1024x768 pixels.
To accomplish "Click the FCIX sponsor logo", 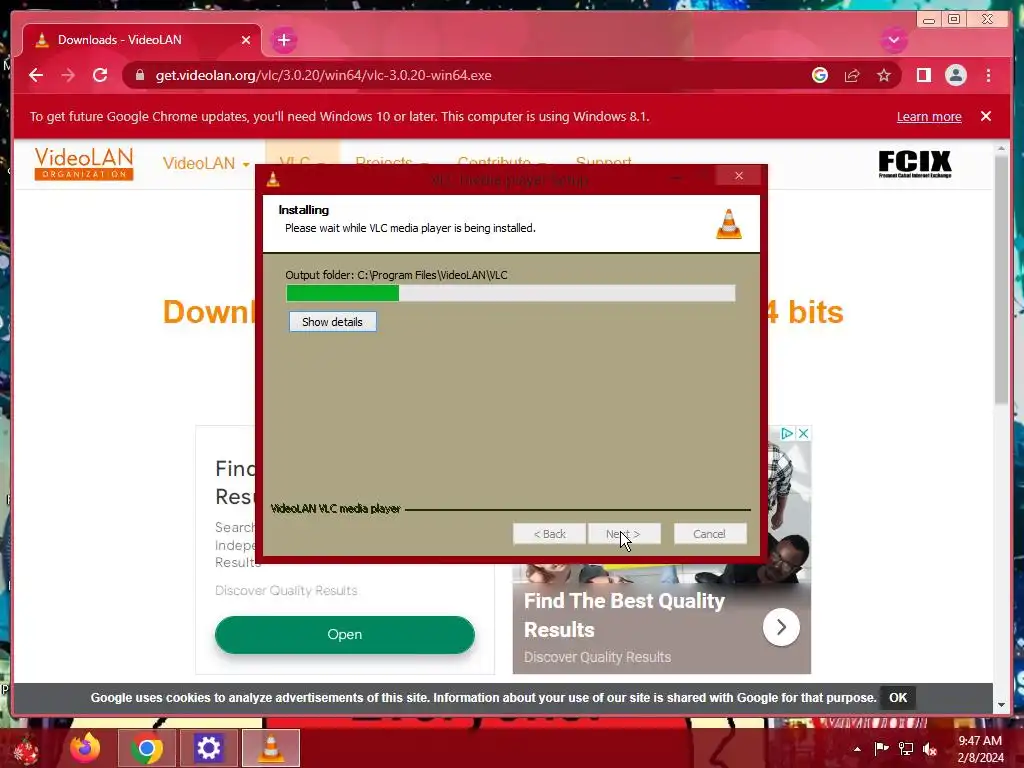I will pyautogui.click(x=914, y=163).
